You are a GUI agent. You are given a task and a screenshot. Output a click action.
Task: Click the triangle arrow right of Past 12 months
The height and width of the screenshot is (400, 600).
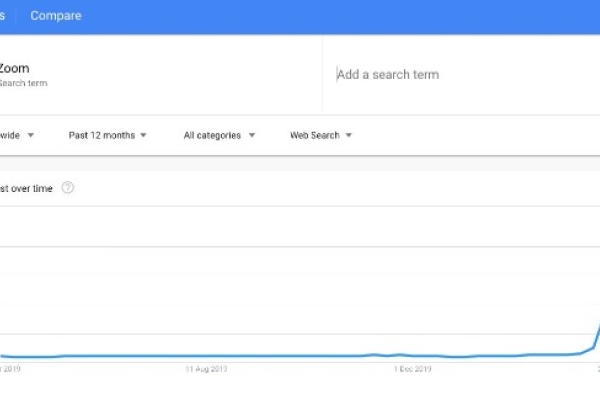point(144,135)
